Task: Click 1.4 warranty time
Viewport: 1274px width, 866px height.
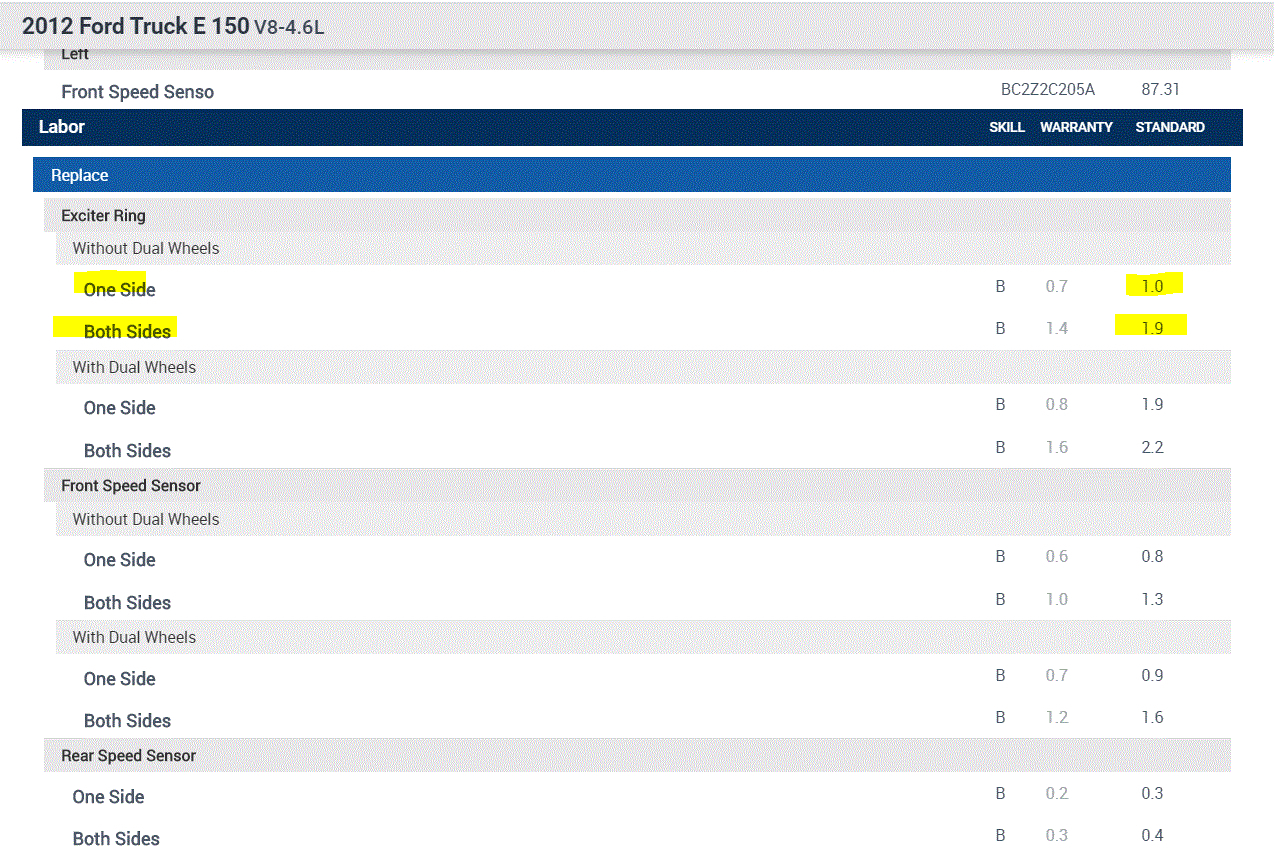Action: (x=1056, y=328)
